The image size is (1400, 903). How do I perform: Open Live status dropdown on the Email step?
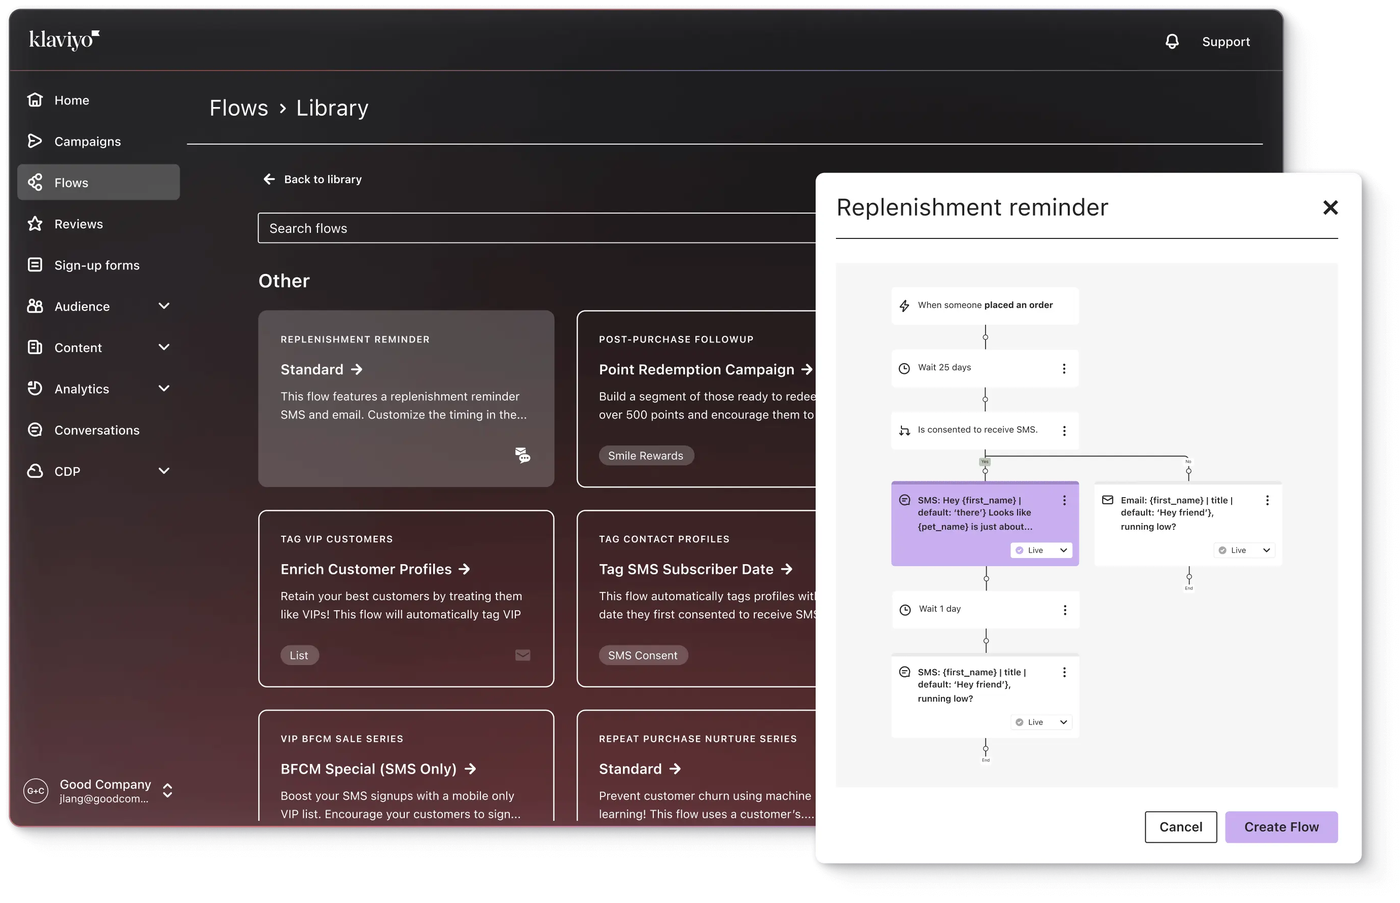click(x=1244, y=550)
